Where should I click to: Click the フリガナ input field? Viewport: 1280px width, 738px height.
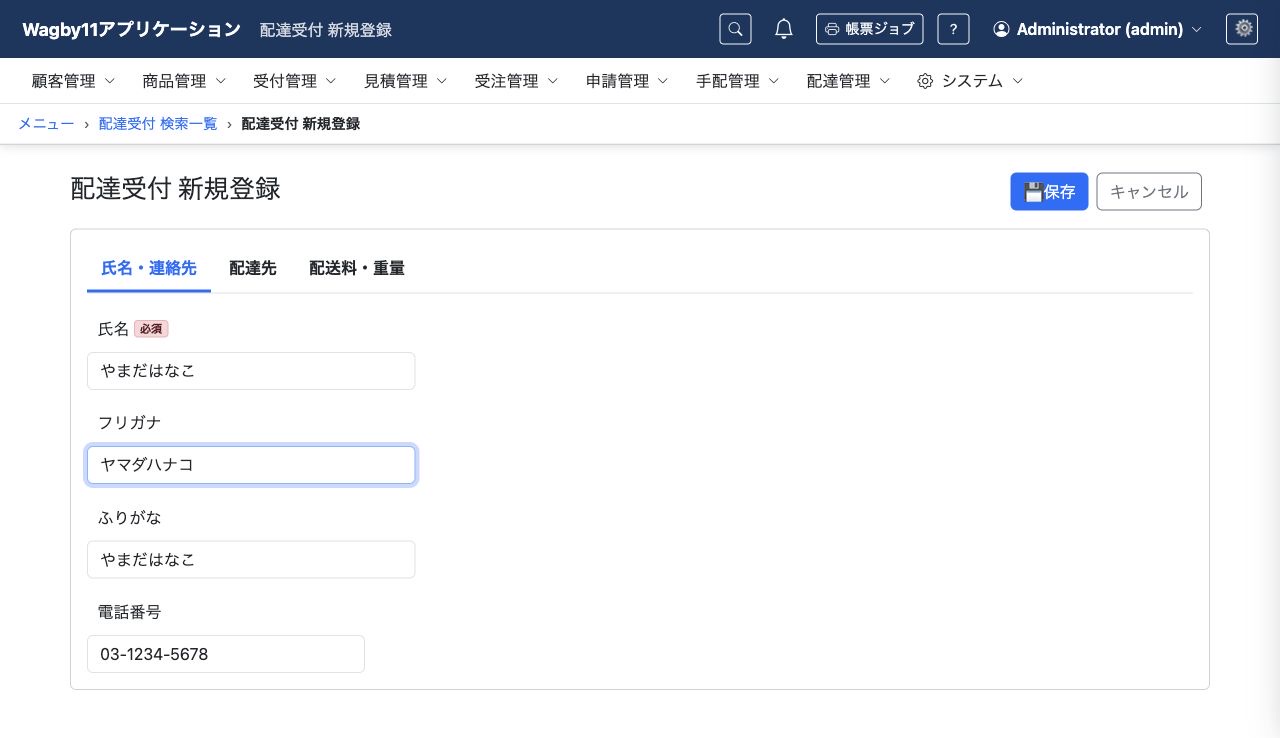251,465
